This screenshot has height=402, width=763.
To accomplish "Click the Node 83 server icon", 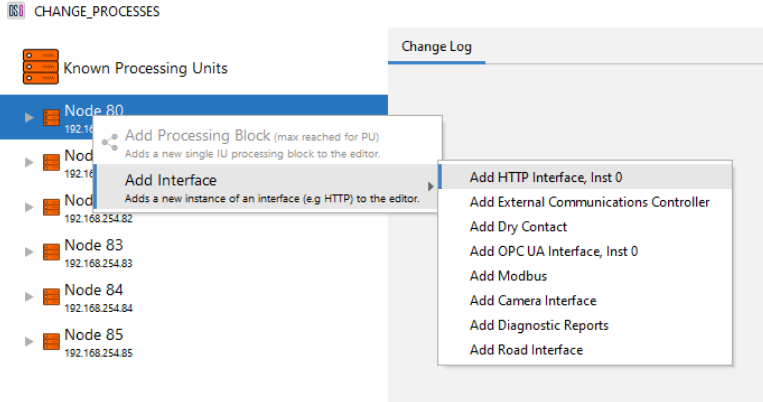I will 51,252.
